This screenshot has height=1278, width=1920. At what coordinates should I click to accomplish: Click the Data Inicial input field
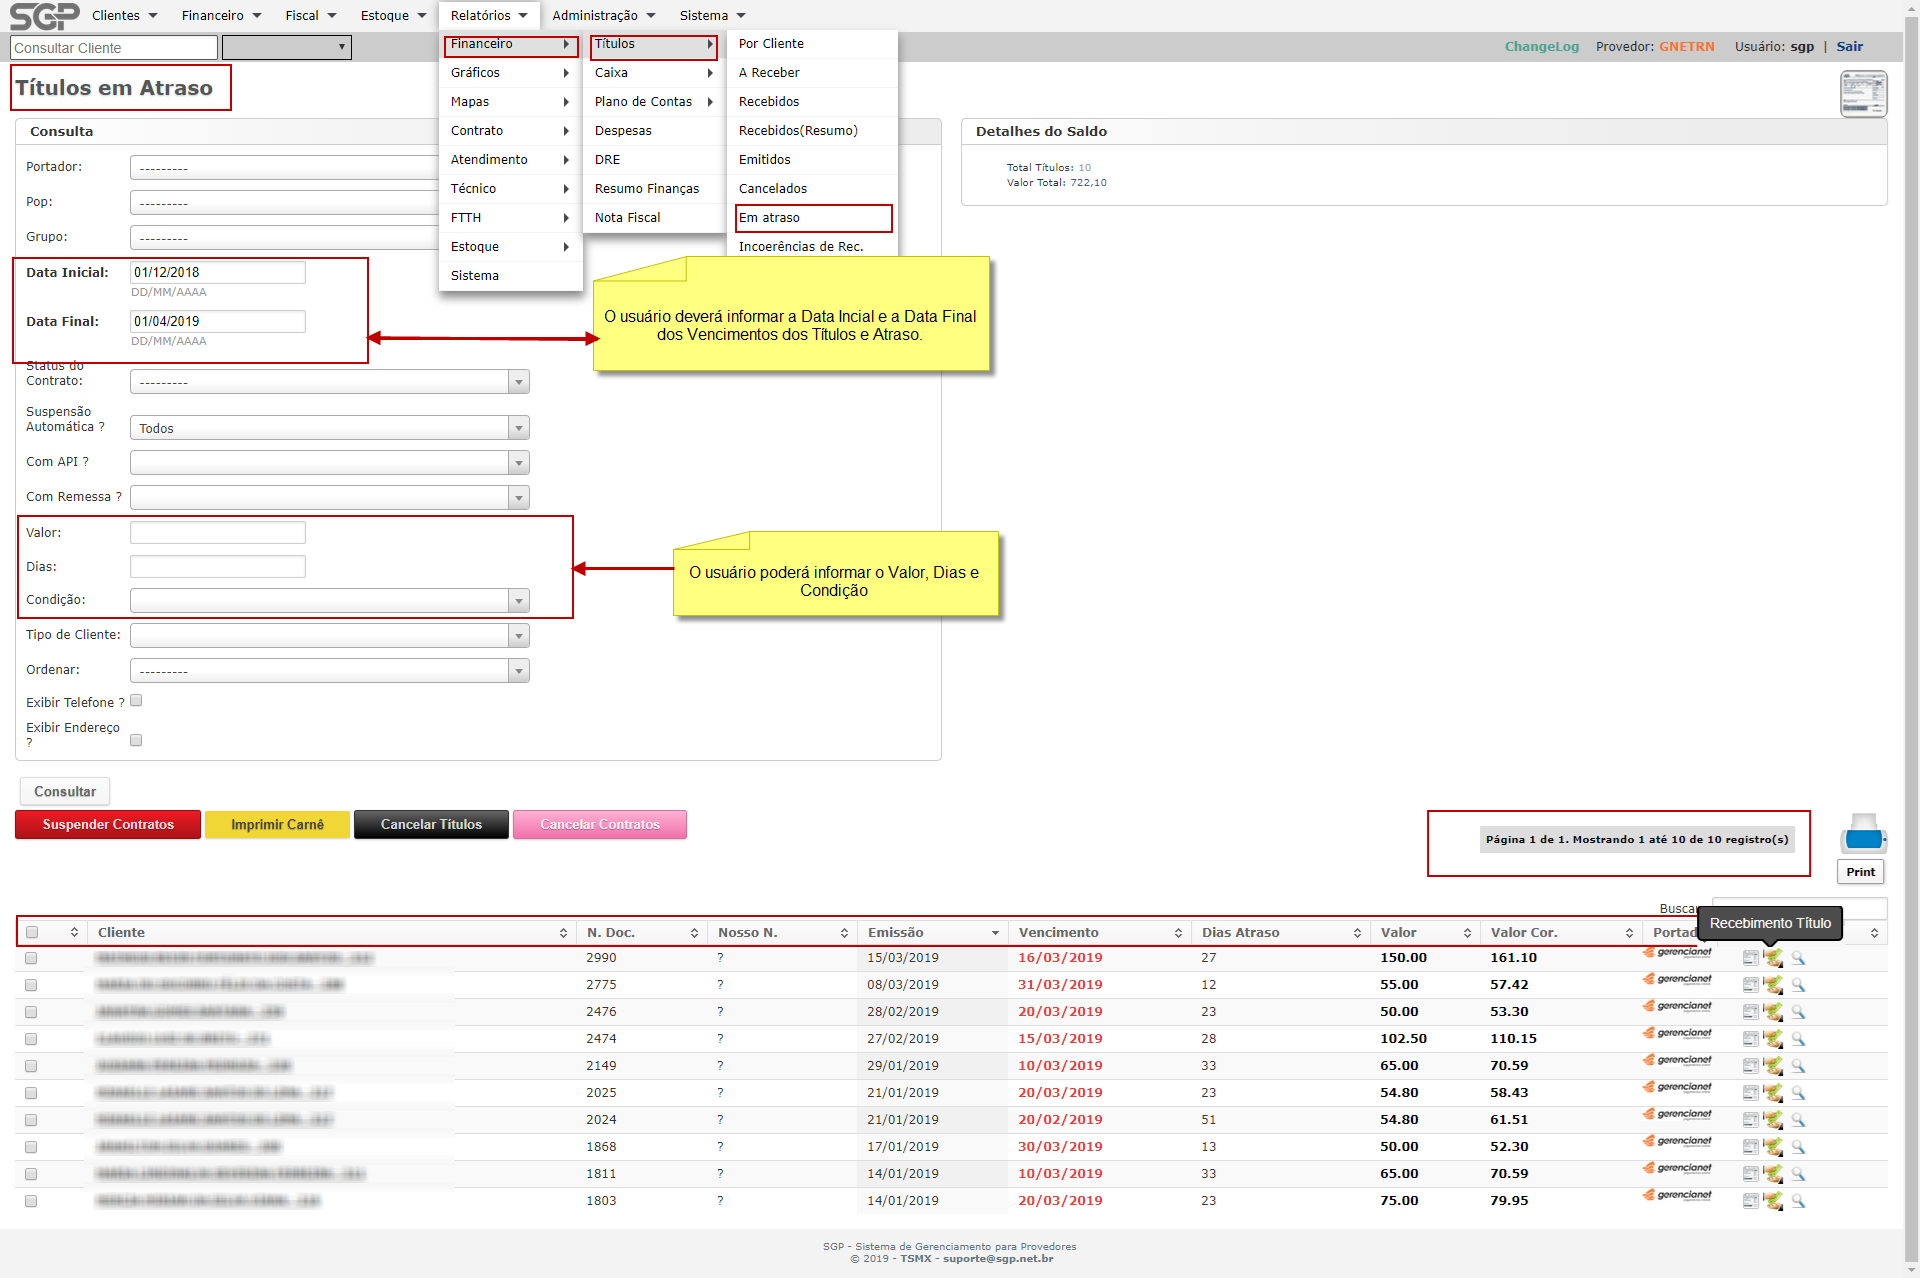pos(217,272)
